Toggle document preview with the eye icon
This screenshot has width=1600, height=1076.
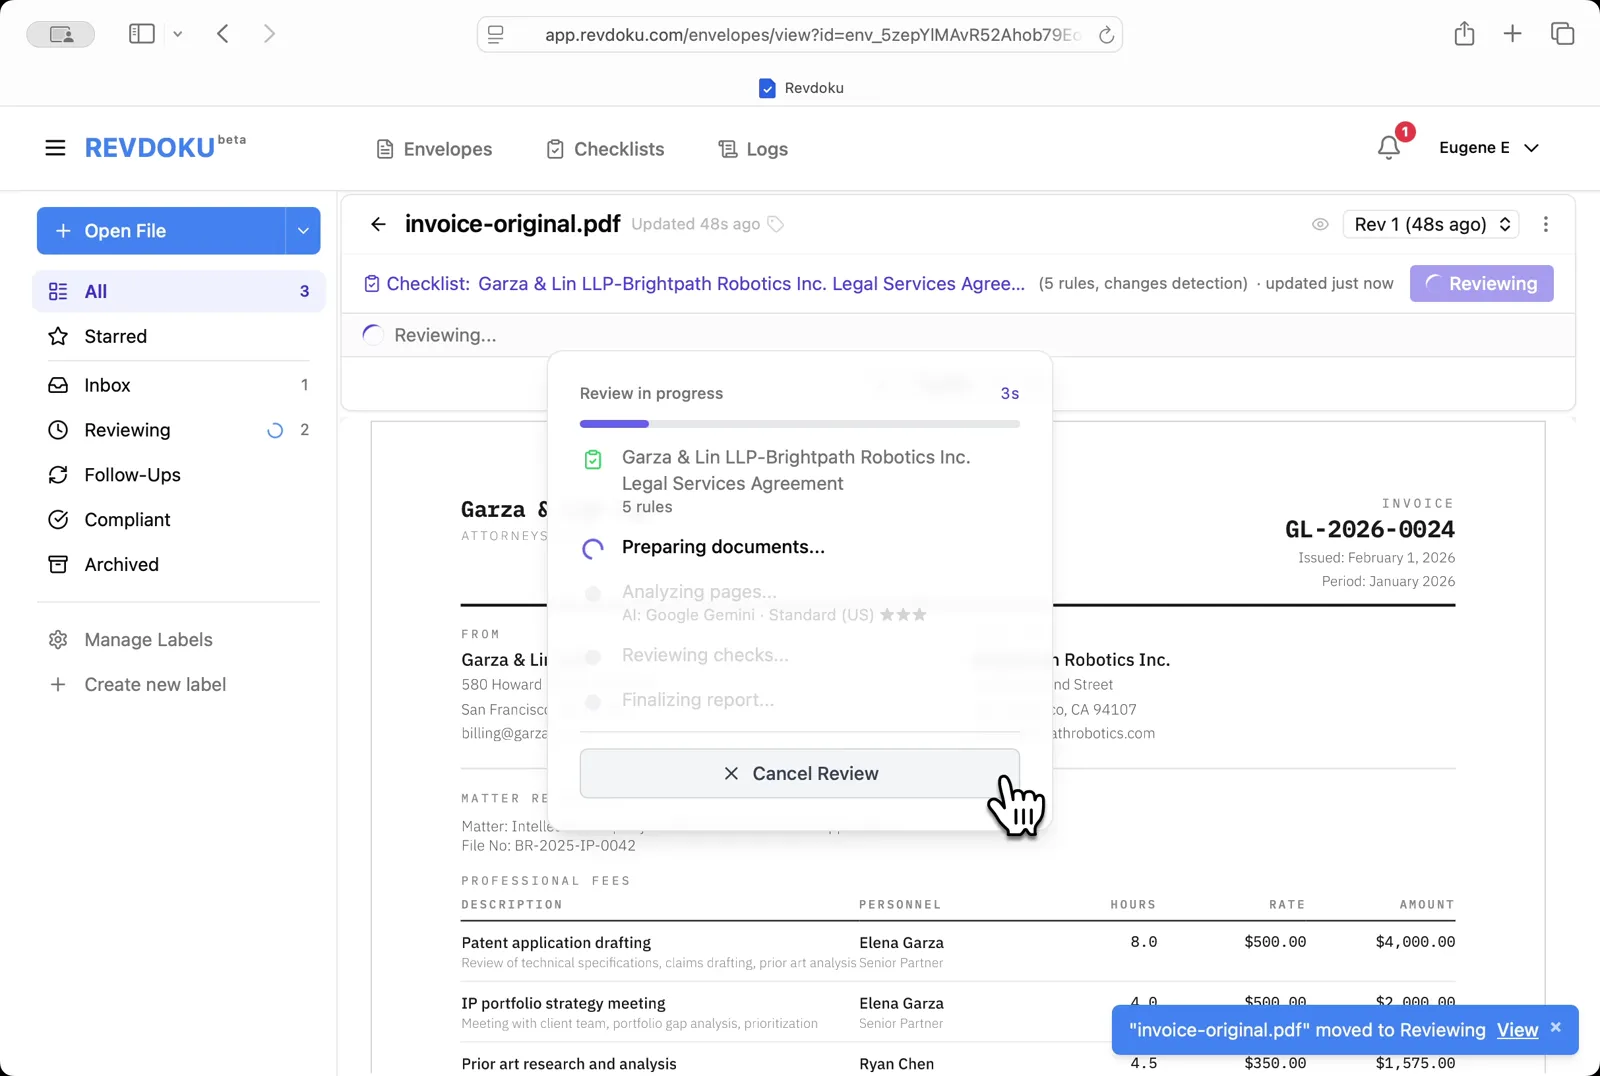(x=1320, y=224)
